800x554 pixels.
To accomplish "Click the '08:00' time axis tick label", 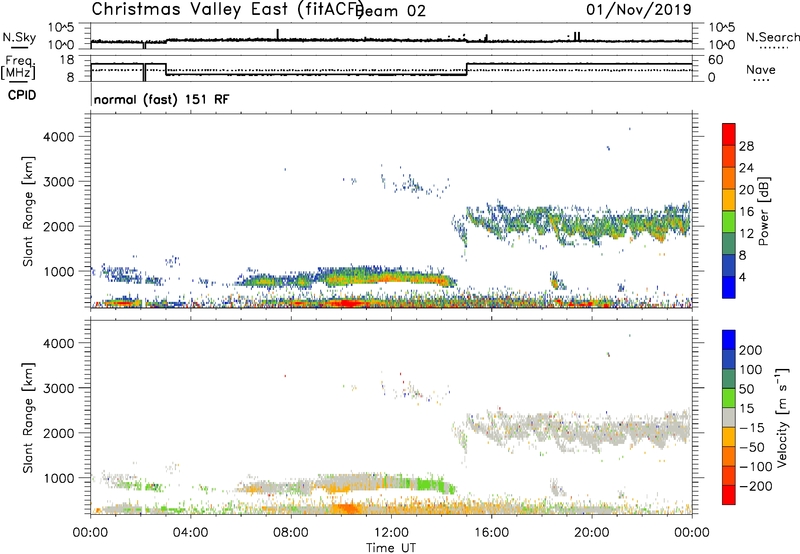I will pyautogui.click(x=291, y=533).
